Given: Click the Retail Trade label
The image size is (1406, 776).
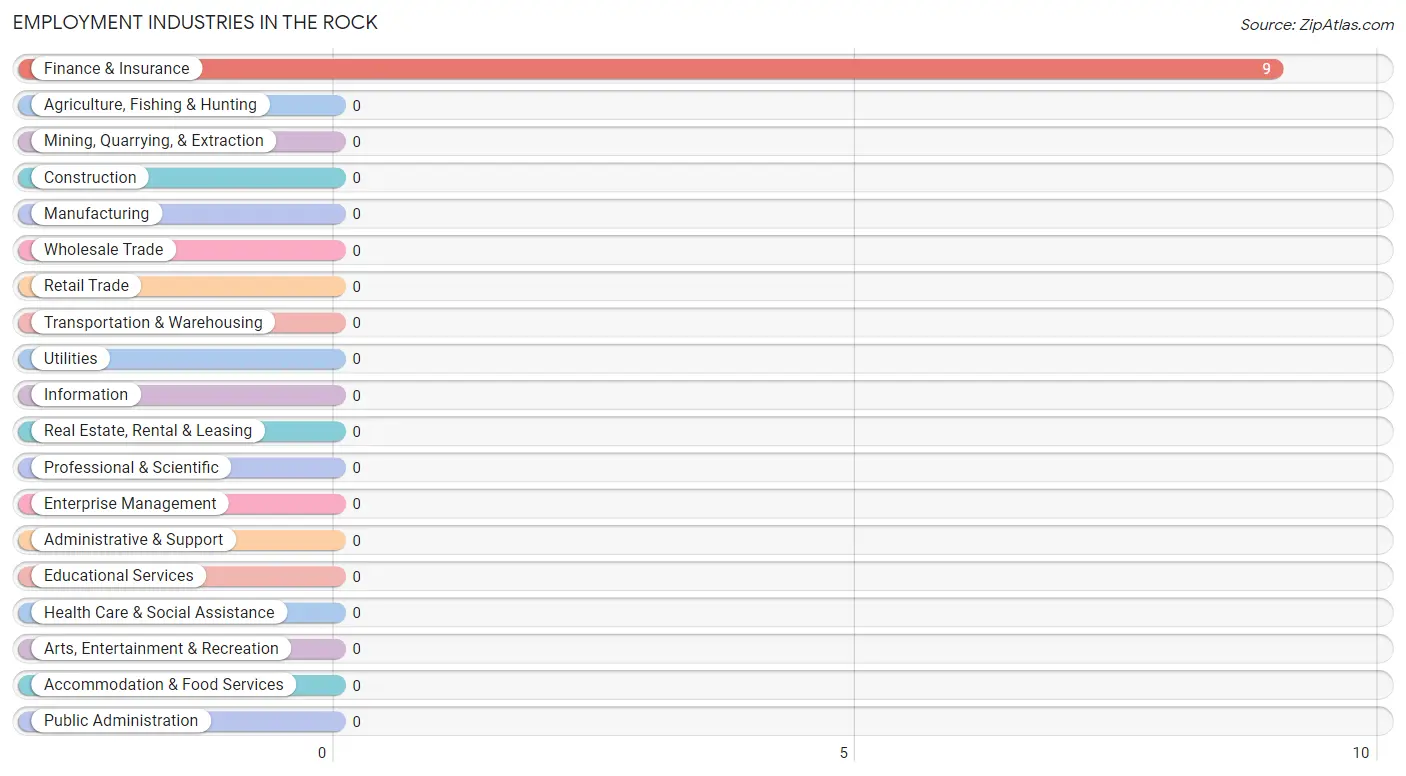Looking at the screenshot, I should click(86, 286).
